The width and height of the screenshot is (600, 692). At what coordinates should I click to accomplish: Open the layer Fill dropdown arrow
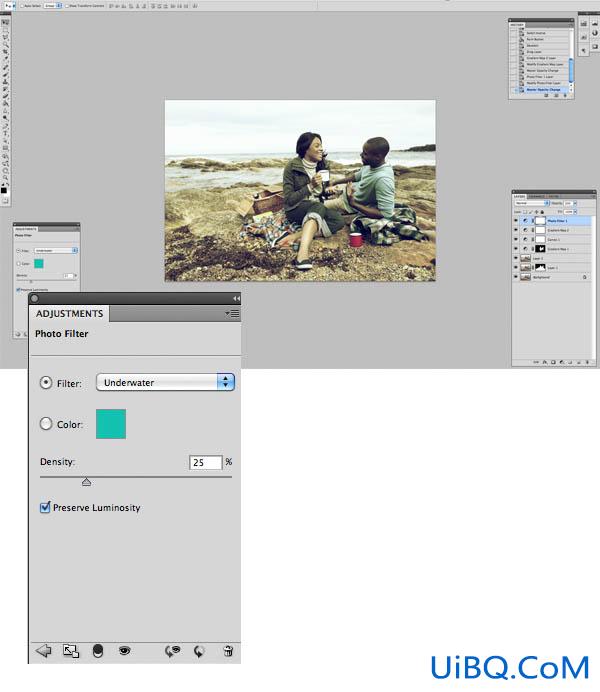coord(575,212)
